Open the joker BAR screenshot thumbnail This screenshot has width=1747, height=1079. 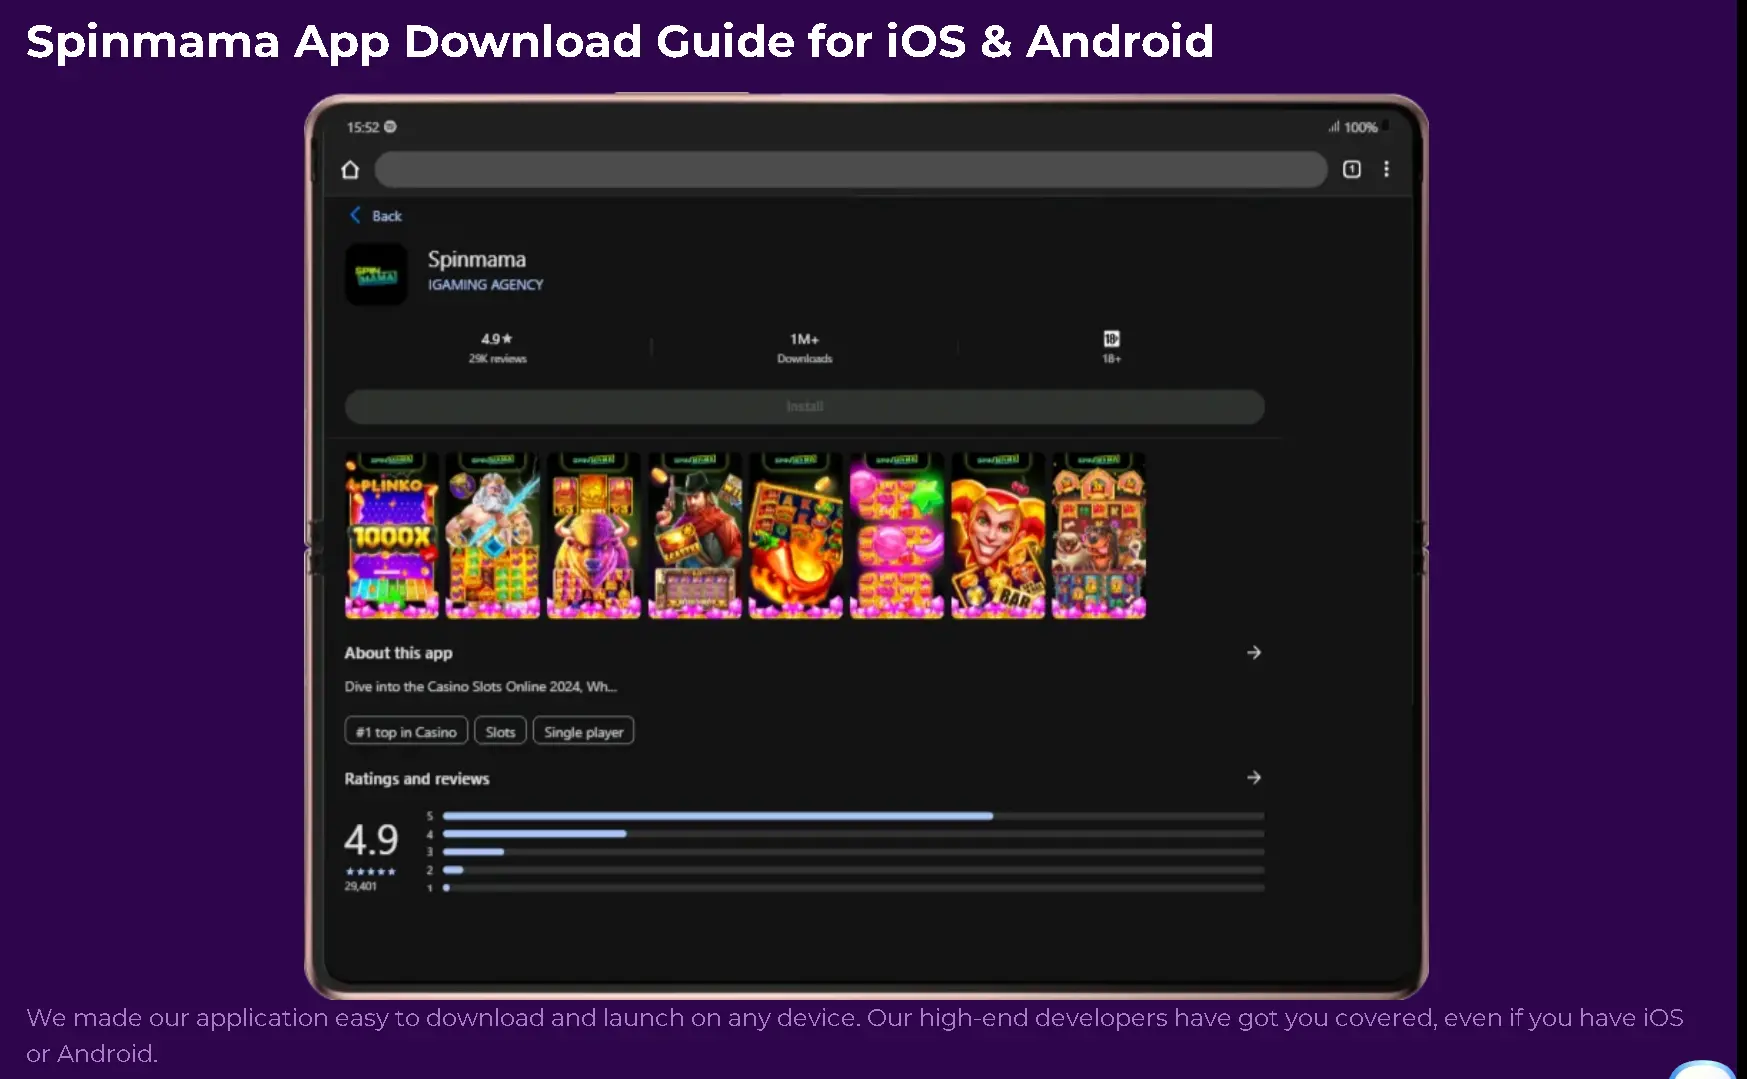(998, 536)
